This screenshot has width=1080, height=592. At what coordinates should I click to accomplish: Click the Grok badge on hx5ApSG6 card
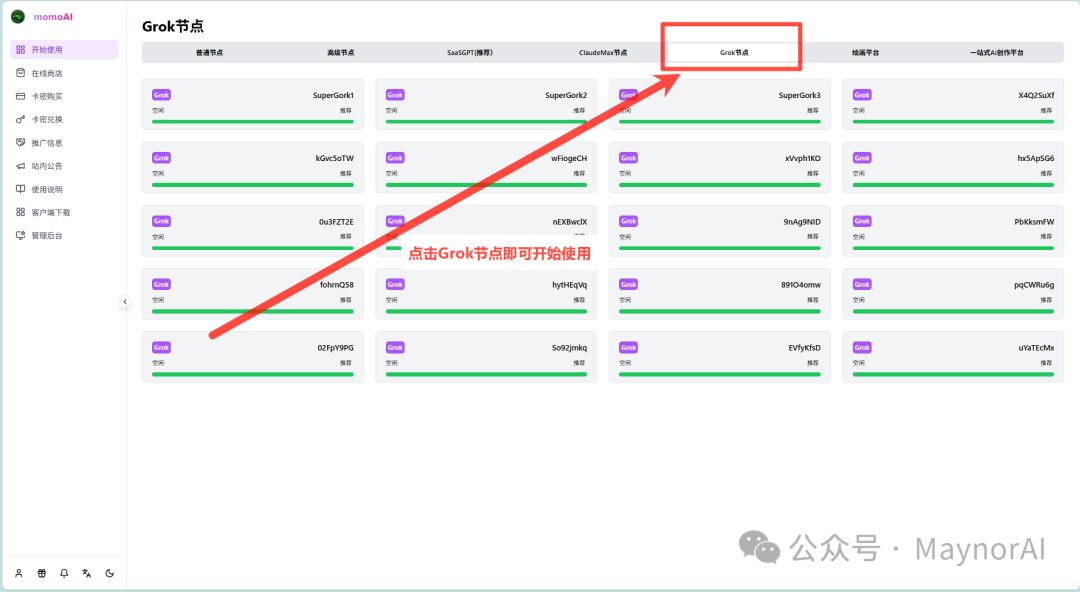point(862,158)
